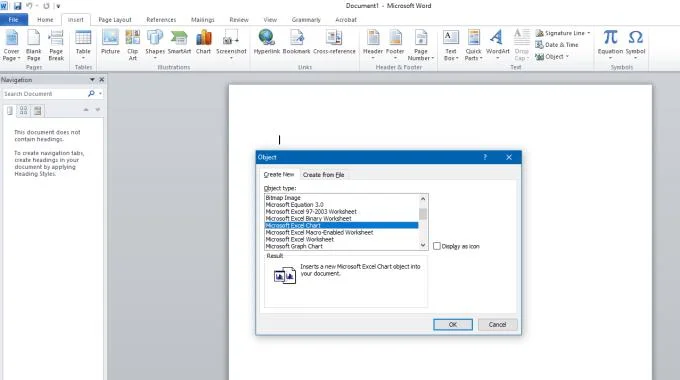Open Navigation pane options dropdown

pyautogui.click(x=92, y=80)
